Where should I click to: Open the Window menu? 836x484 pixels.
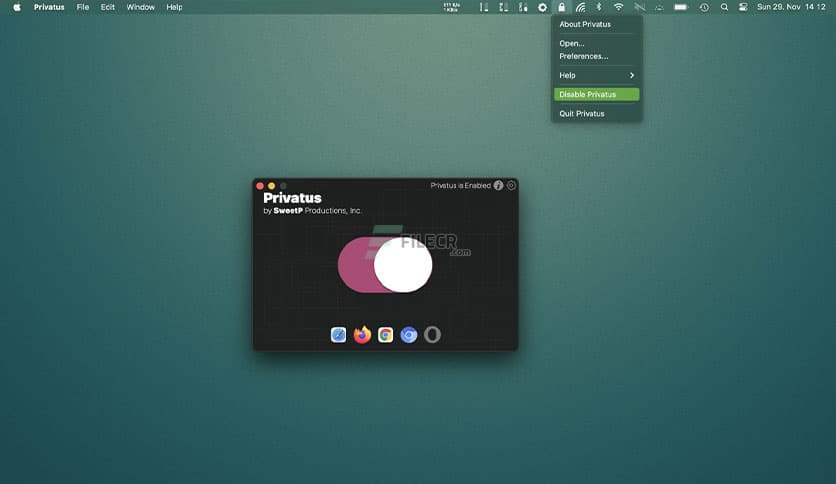coord(141,7)
